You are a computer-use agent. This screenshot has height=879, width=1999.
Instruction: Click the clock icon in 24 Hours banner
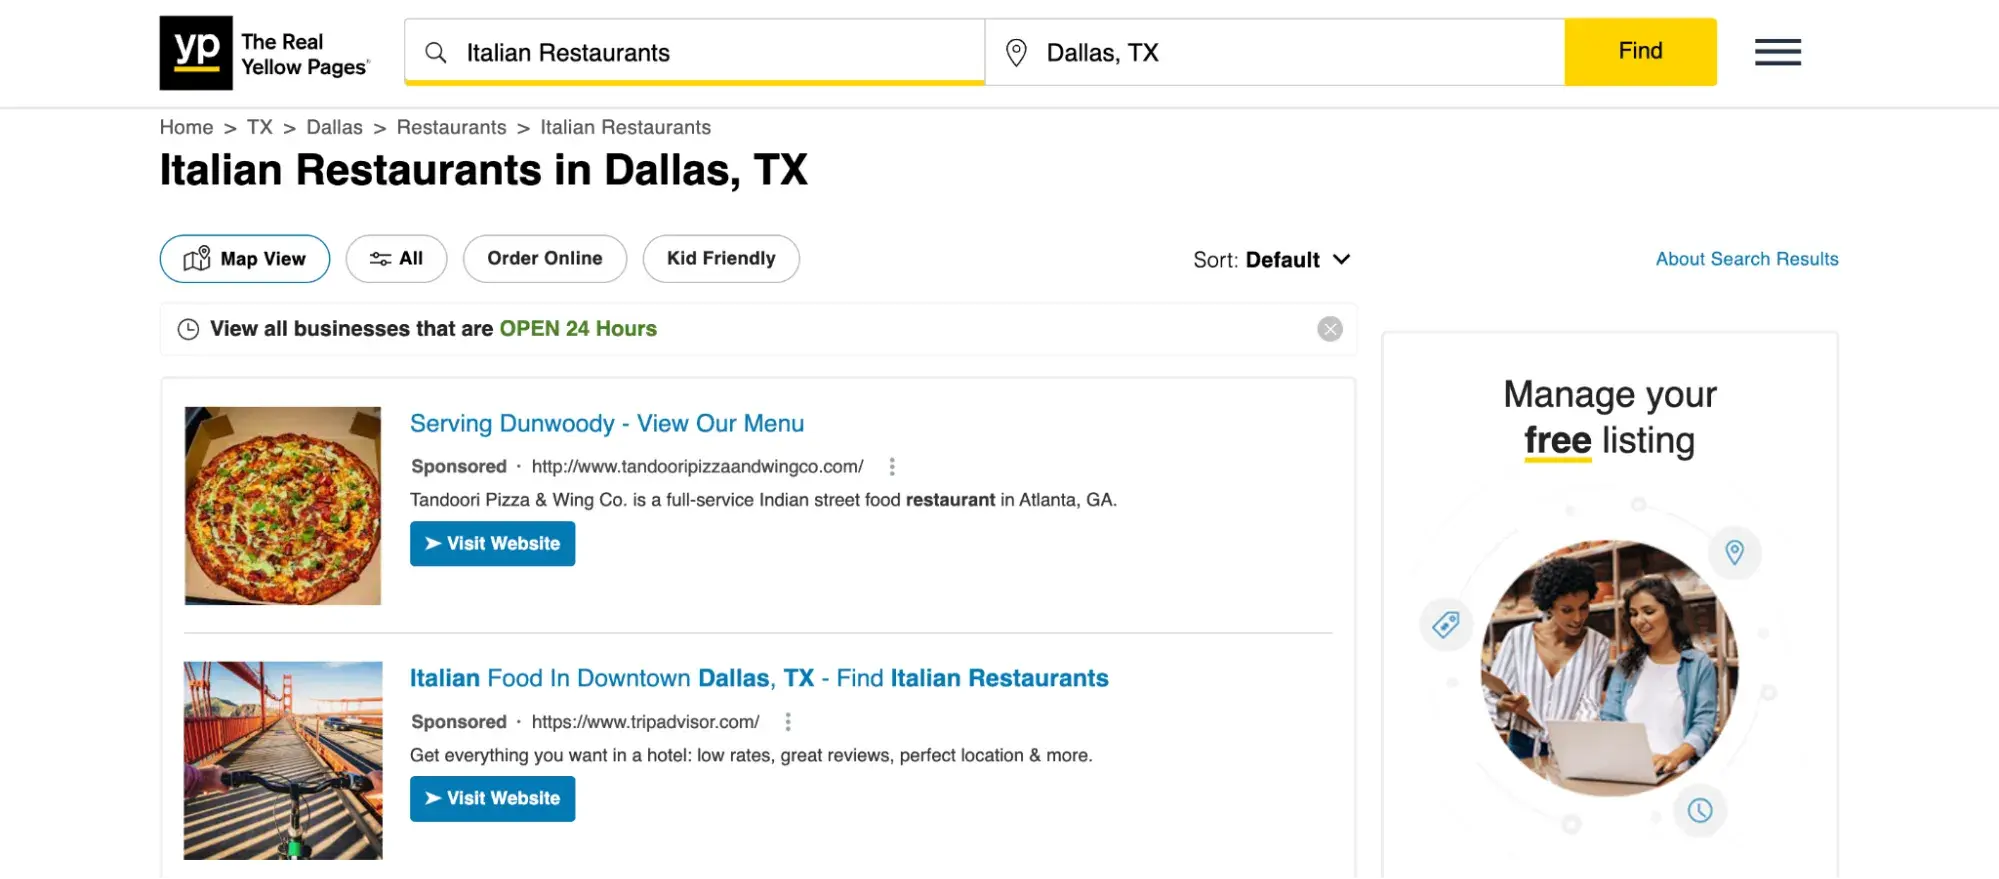pyautogui.click(x=188, y=329)
